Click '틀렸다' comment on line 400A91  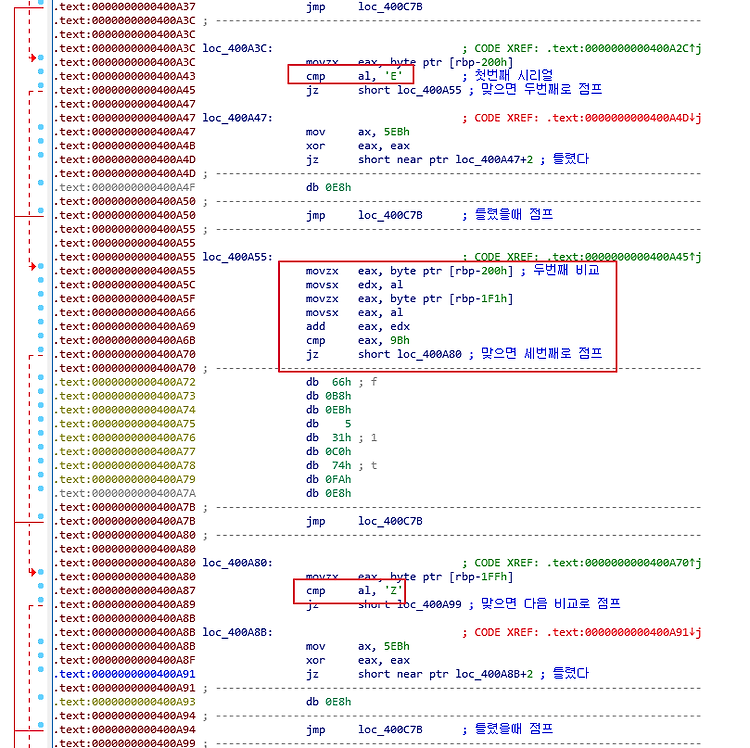(571, 673)
